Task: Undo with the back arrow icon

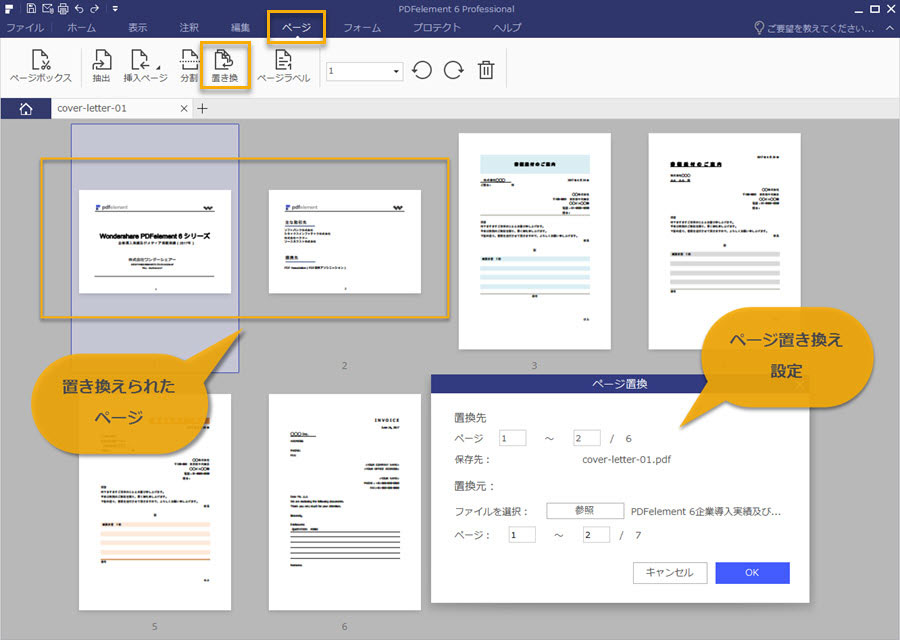Action: pyautogui.click(x=79, y=9)
